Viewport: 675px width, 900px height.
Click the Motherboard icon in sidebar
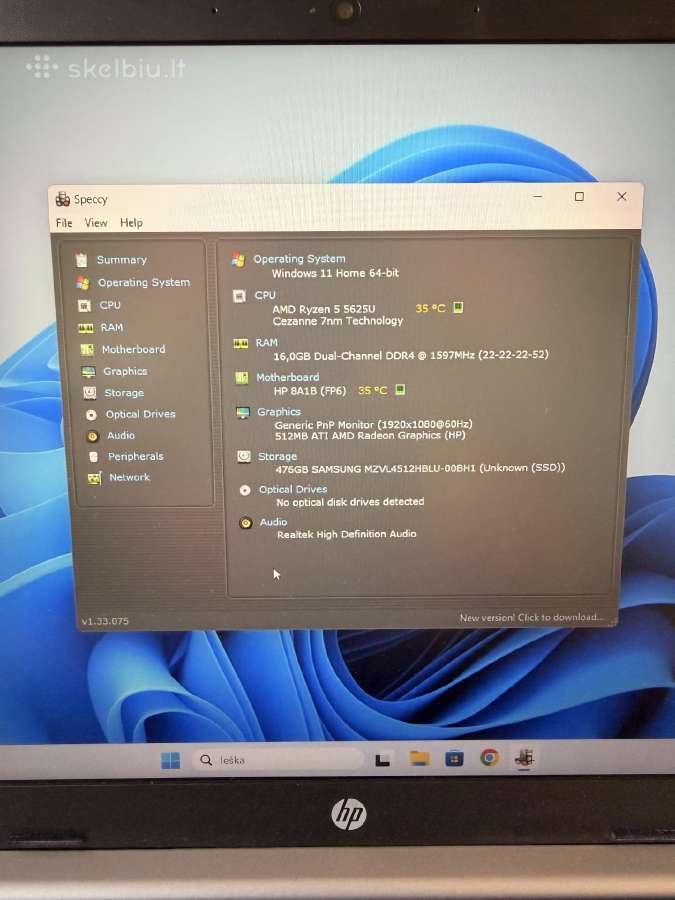coord(87,350)
